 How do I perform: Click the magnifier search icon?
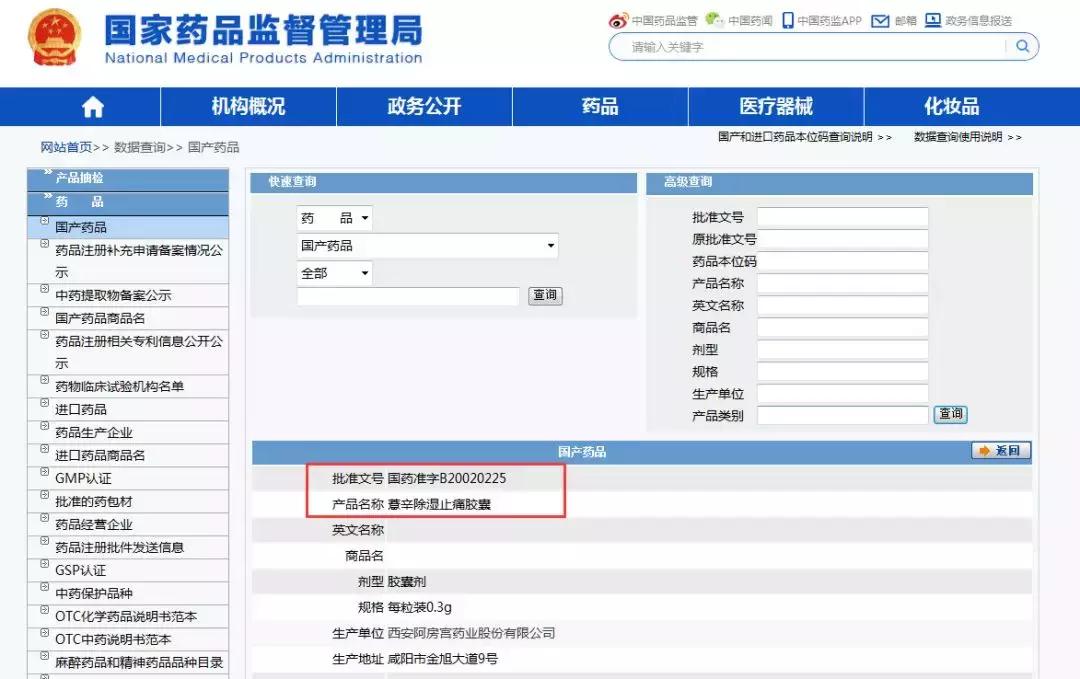coord(1022,46)
